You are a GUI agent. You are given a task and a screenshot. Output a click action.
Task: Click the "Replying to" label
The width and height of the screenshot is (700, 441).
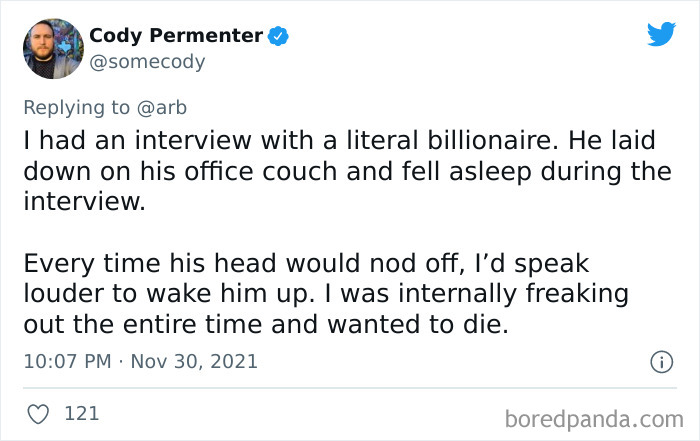click(x=75, y=106)
